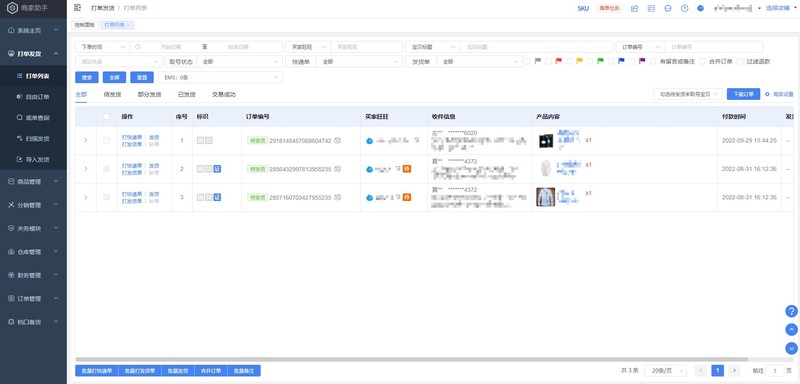800x384 pixels.
Task: Click the Wangwang chat icon in row 3
Action: point(369,198)
